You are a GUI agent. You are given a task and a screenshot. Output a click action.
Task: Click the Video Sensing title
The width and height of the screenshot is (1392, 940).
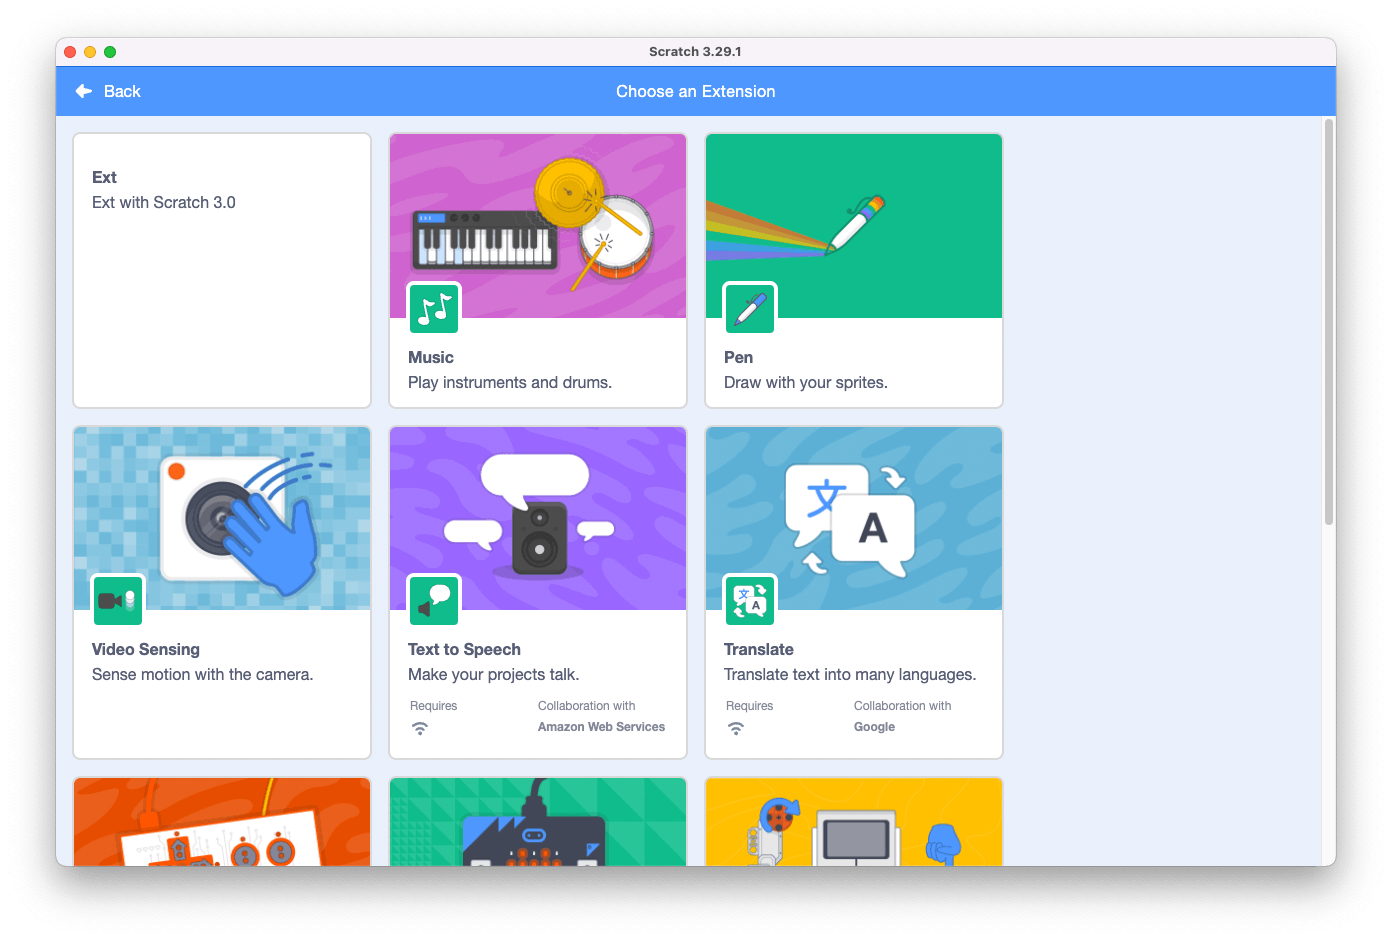(146, 649)
